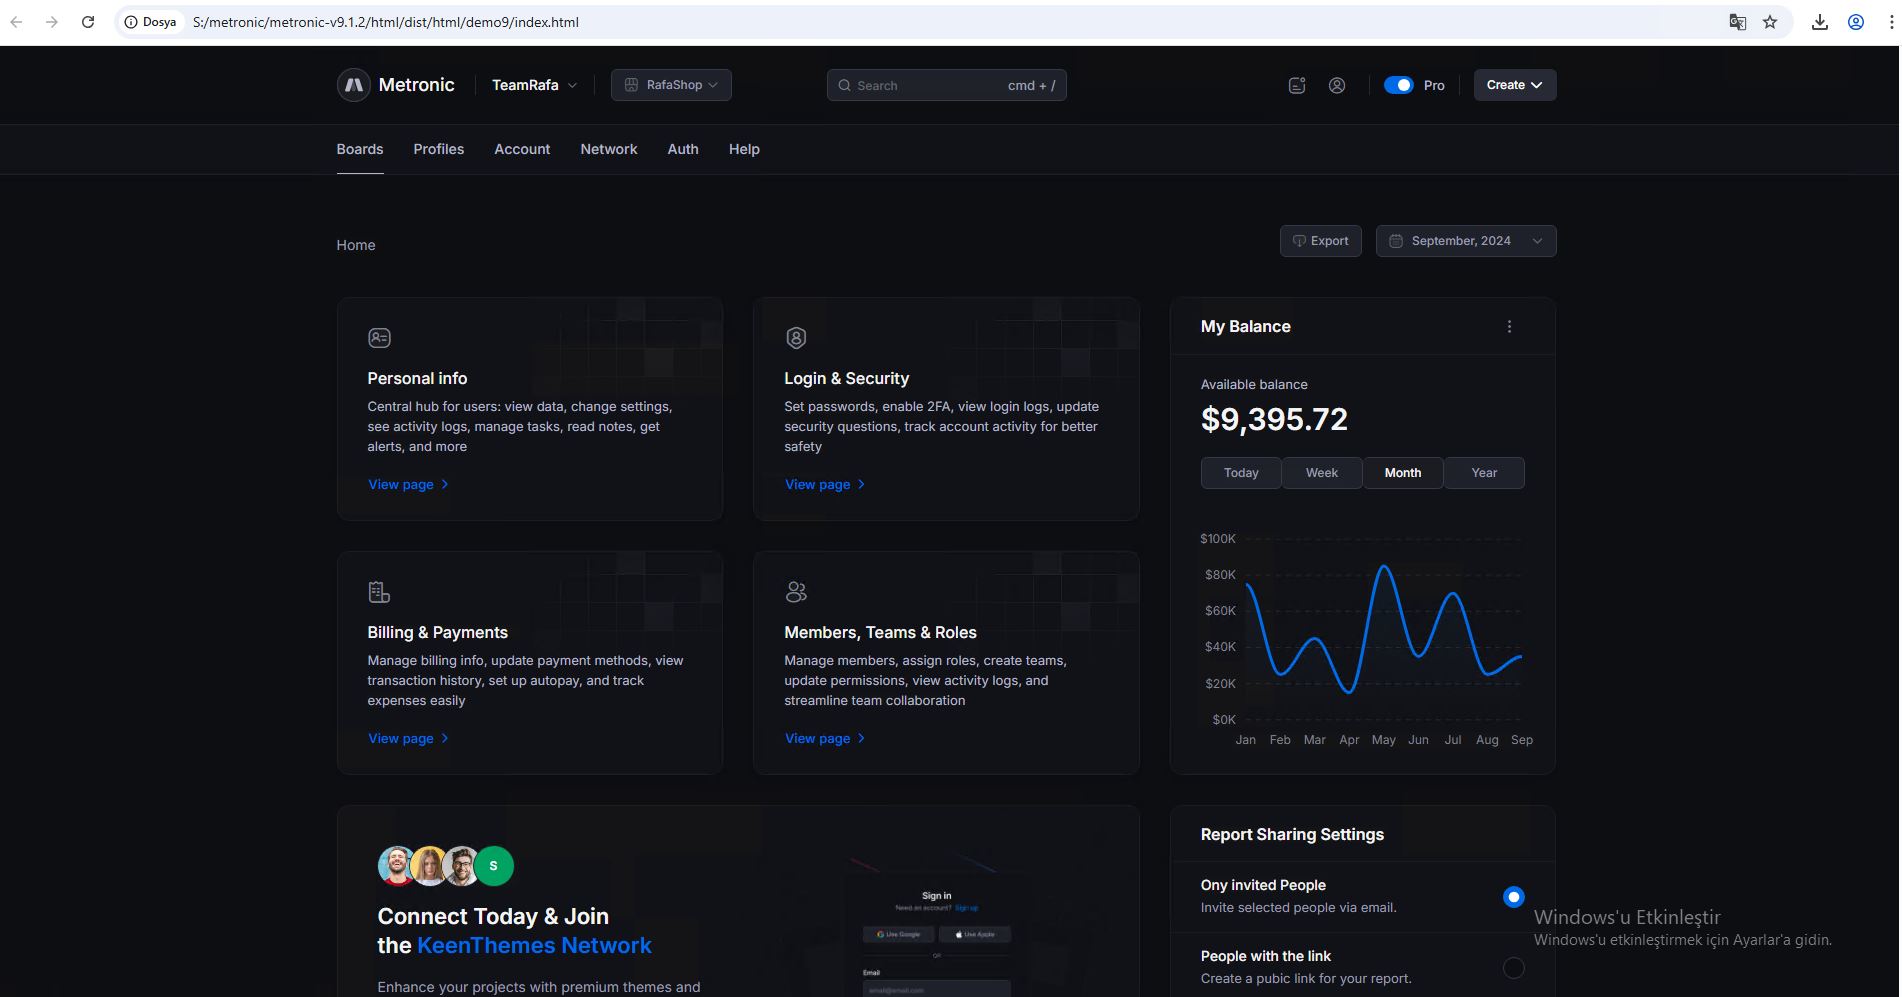The image size is (1902, 997).
Task: Click the Metronic logo icon
Action: (353, 85)
